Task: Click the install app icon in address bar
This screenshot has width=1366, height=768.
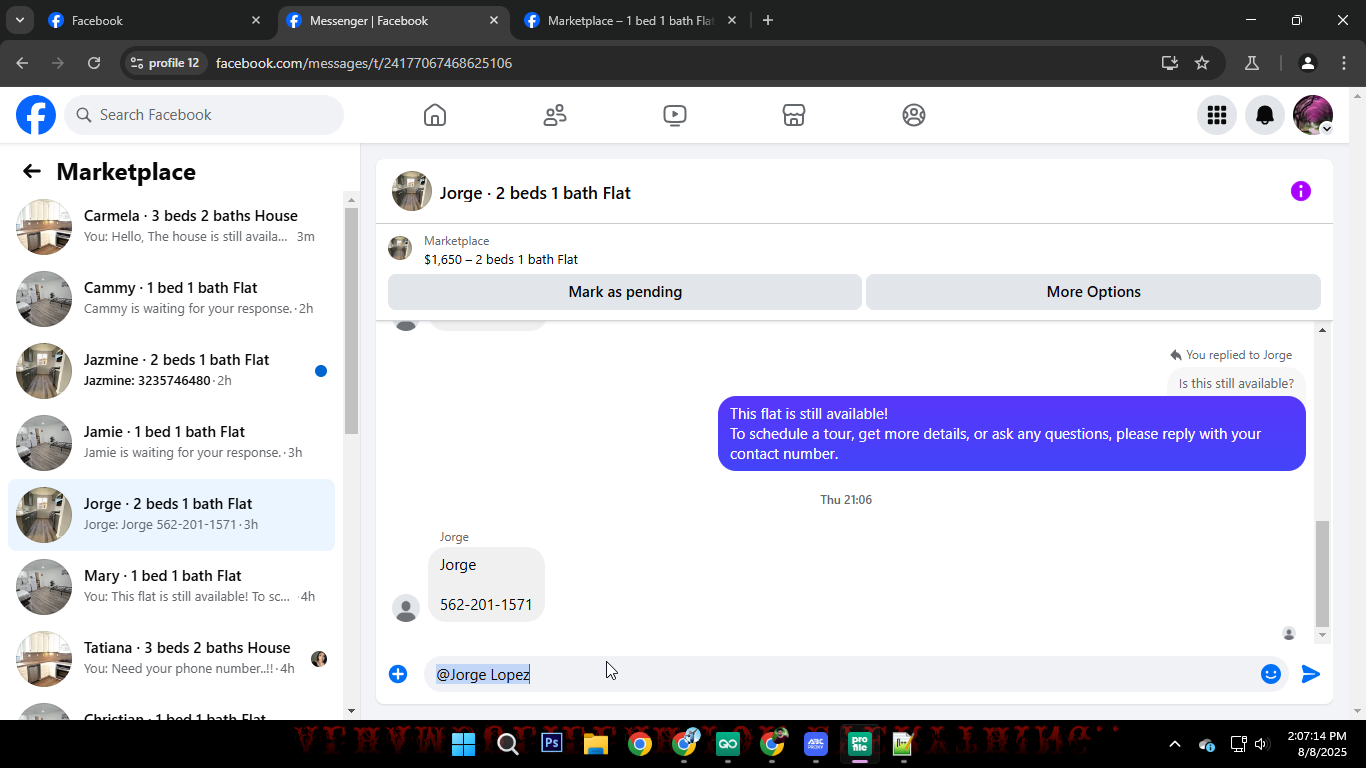Action: 1170,63
